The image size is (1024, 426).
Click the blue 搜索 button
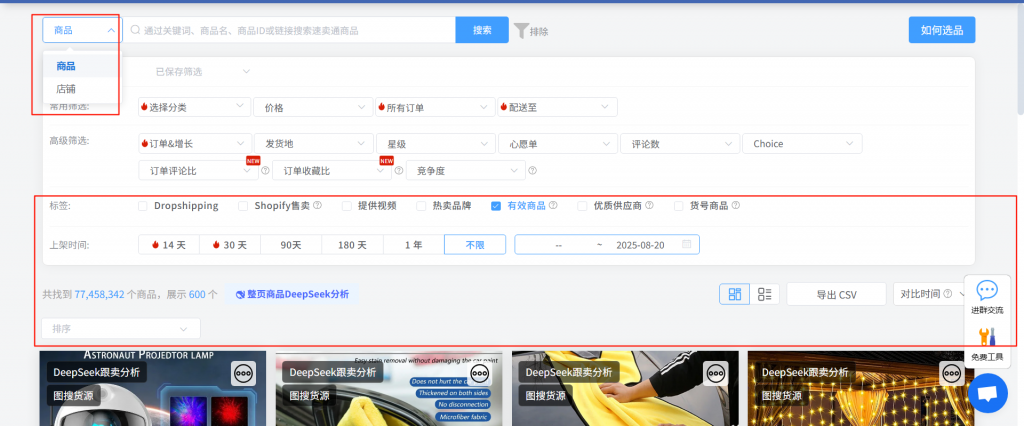click(482, 30)
